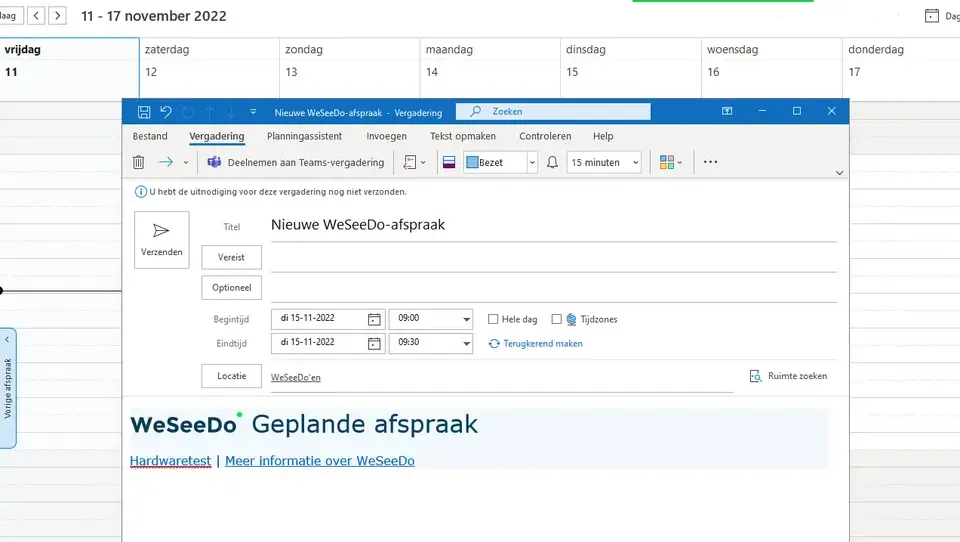Open Eindtijd date calendar picker icon

pyautogui.click(x=374, y=344)
